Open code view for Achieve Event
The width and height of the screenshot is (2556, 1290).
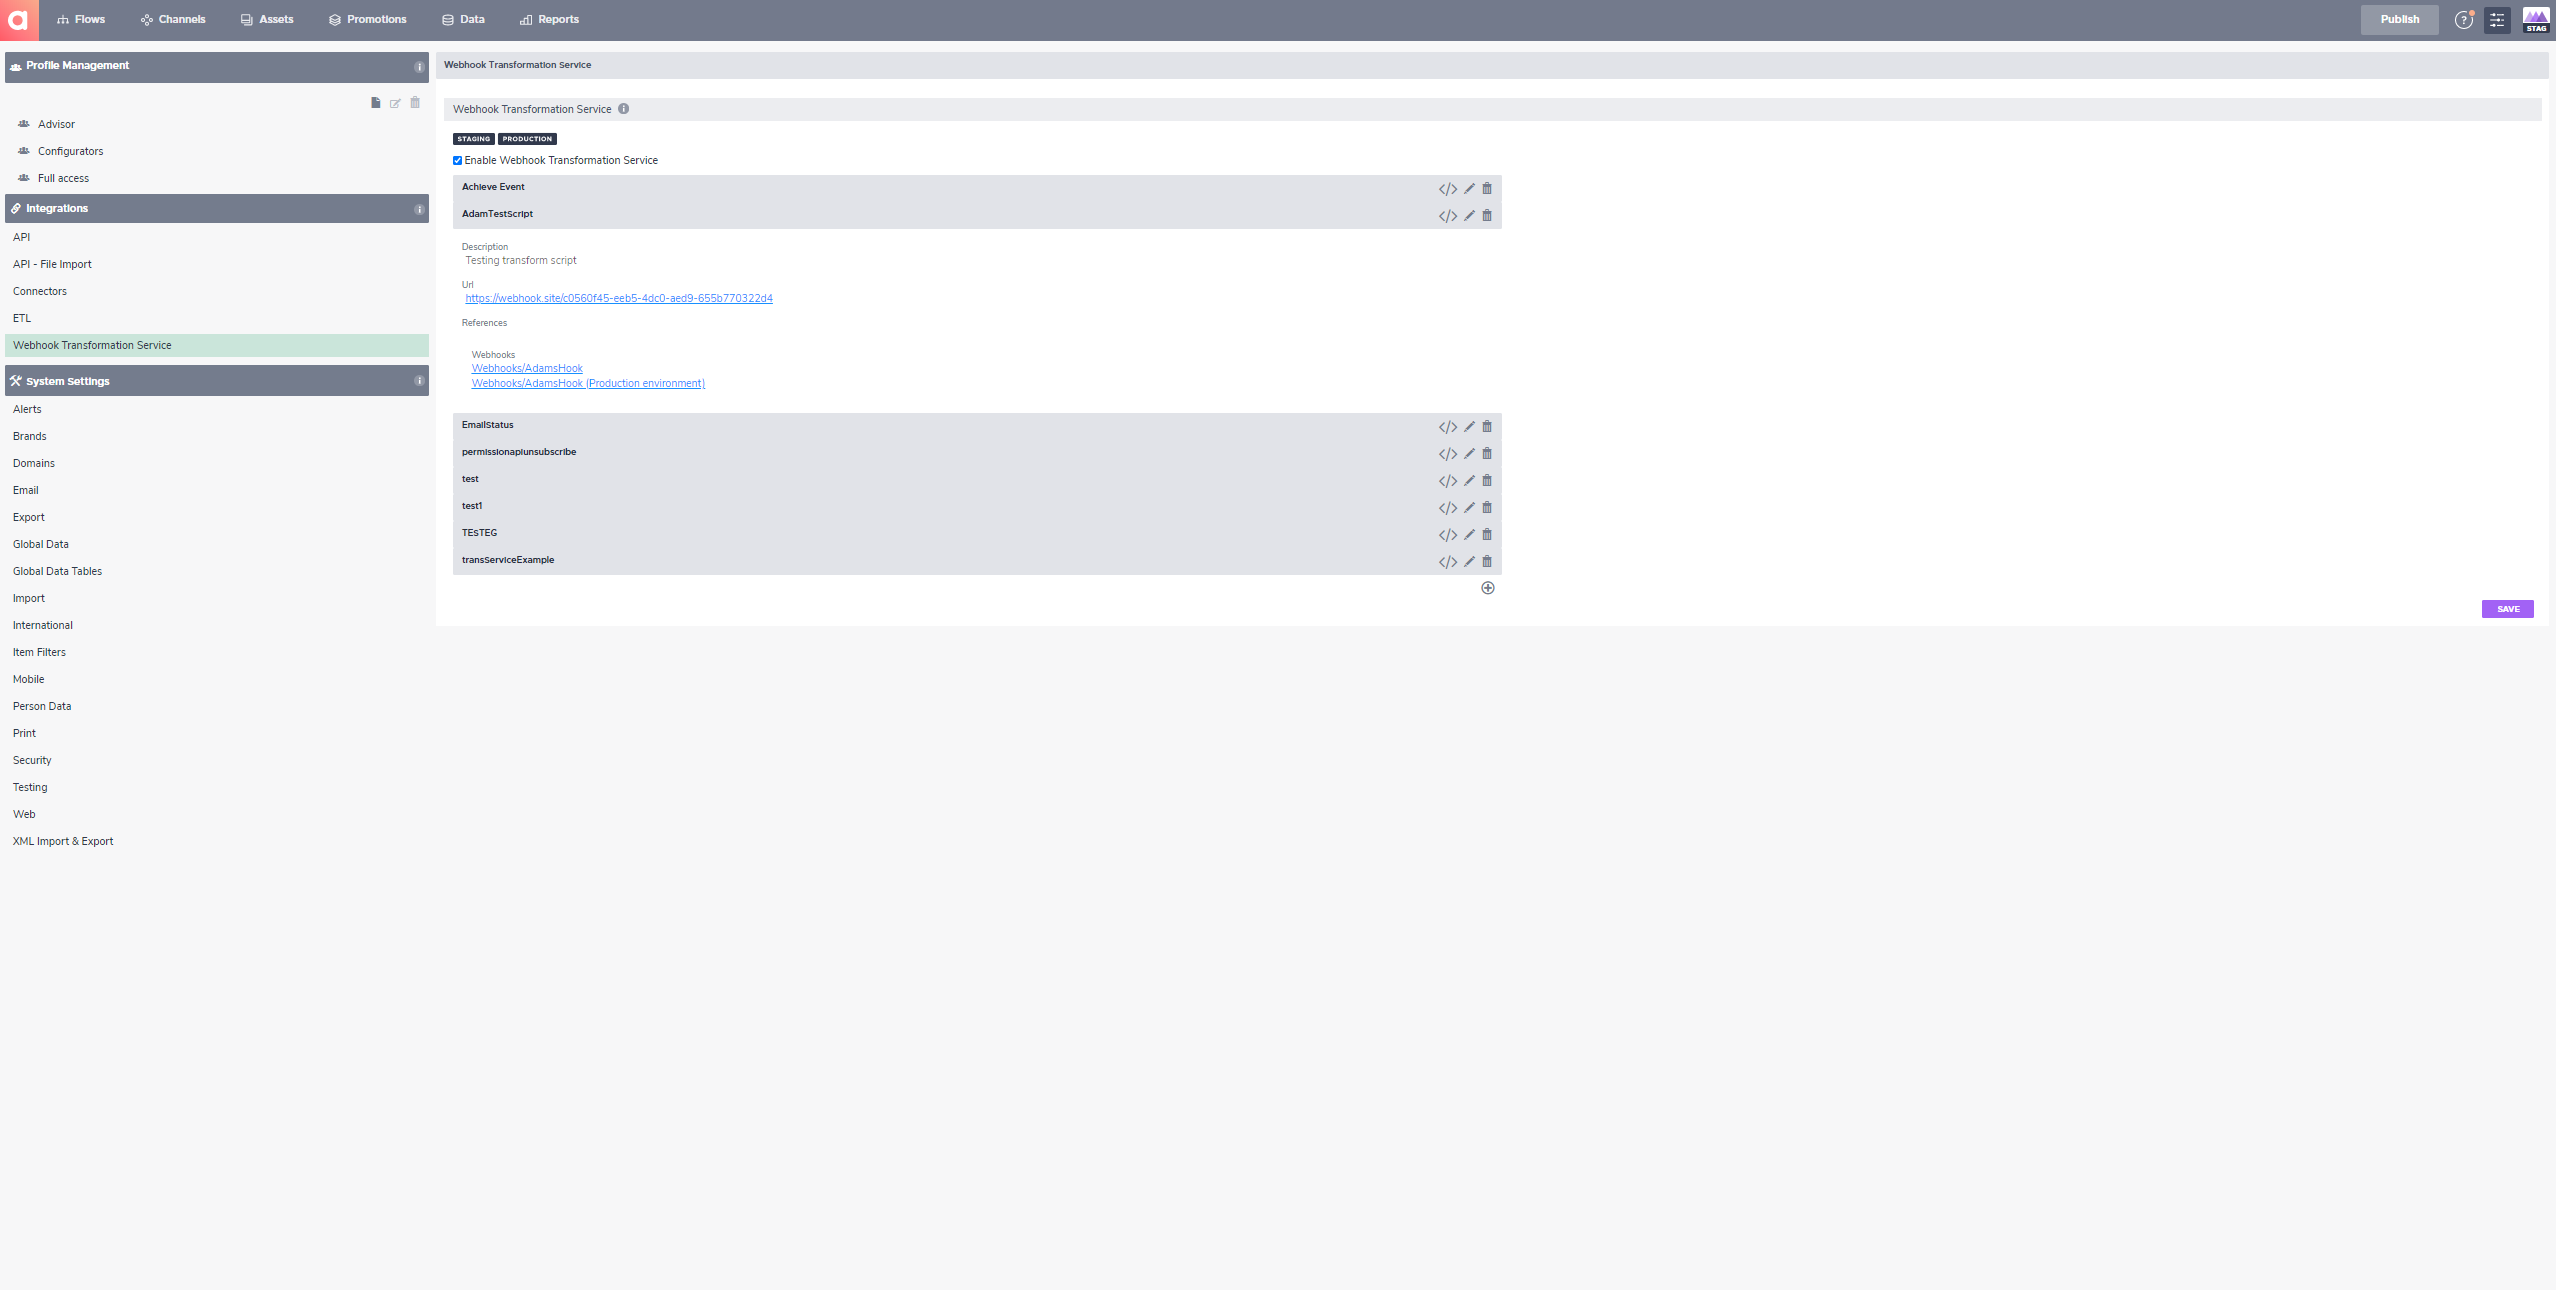click(1447, 189)
